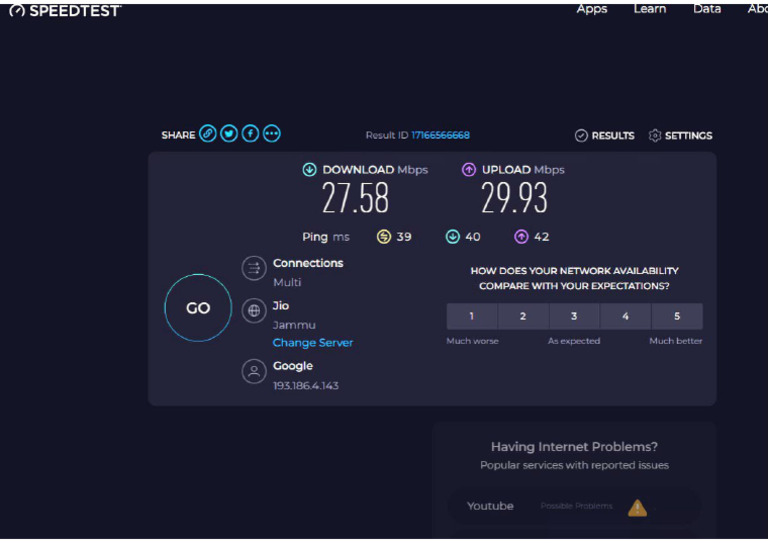Copy share link icon
The image size is (768, 543).
208,134
